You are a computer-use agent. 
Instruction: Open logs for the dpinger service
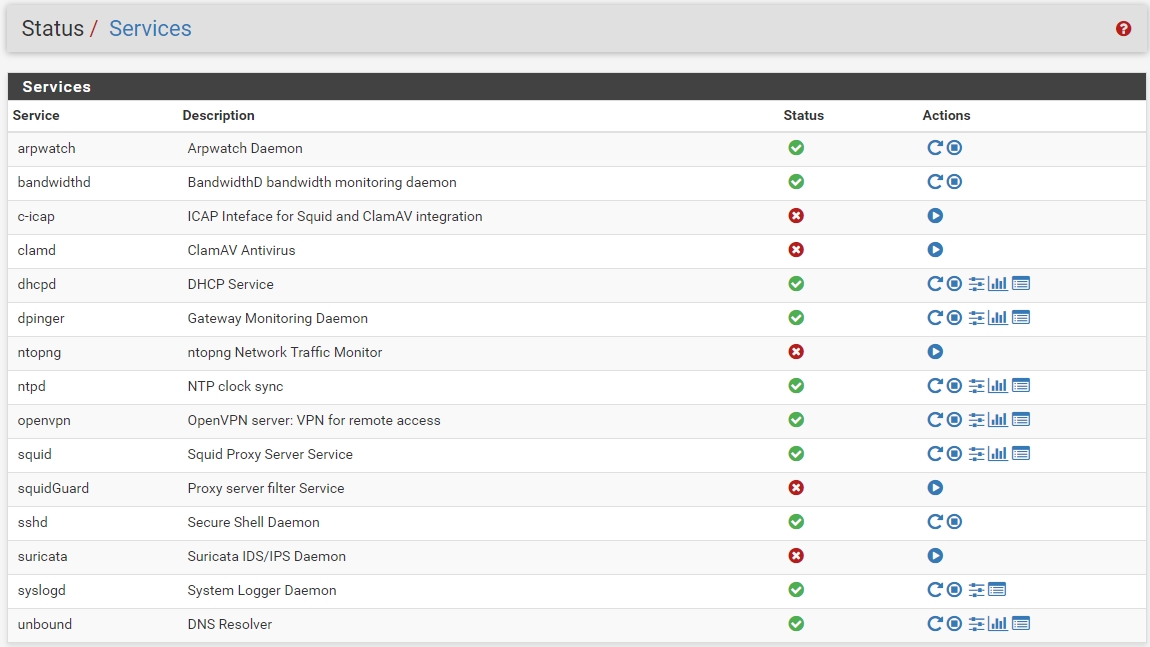pyautogui.click(x=1021, y=318)
